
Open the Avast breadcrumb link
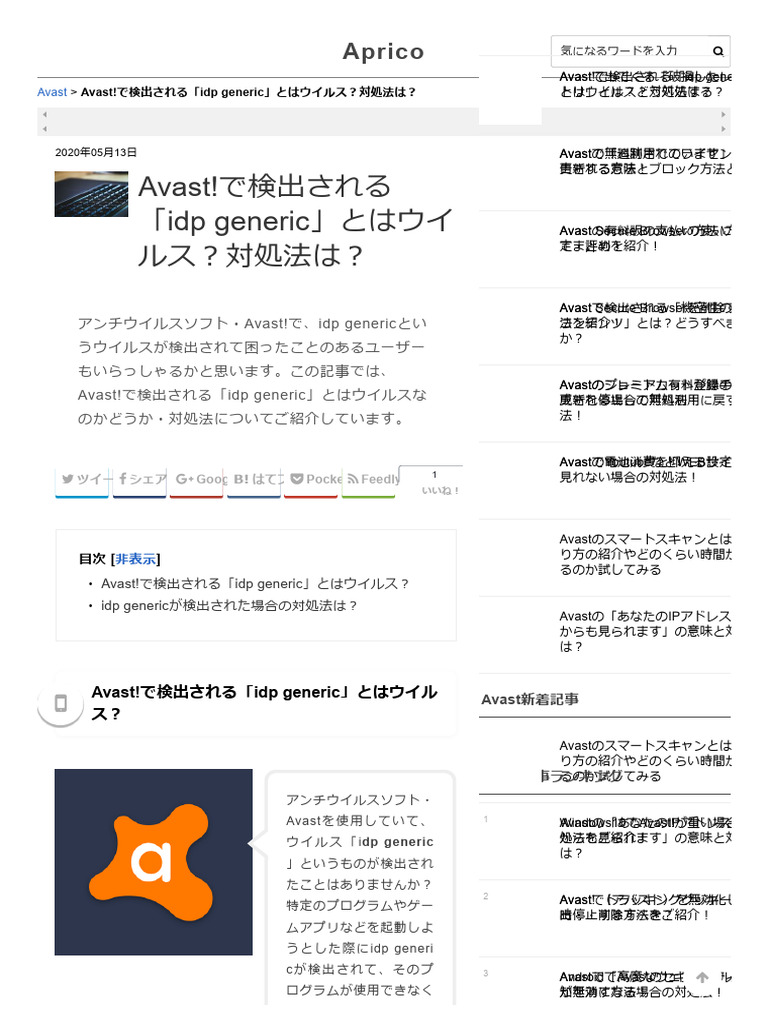(x=52, y=92)
